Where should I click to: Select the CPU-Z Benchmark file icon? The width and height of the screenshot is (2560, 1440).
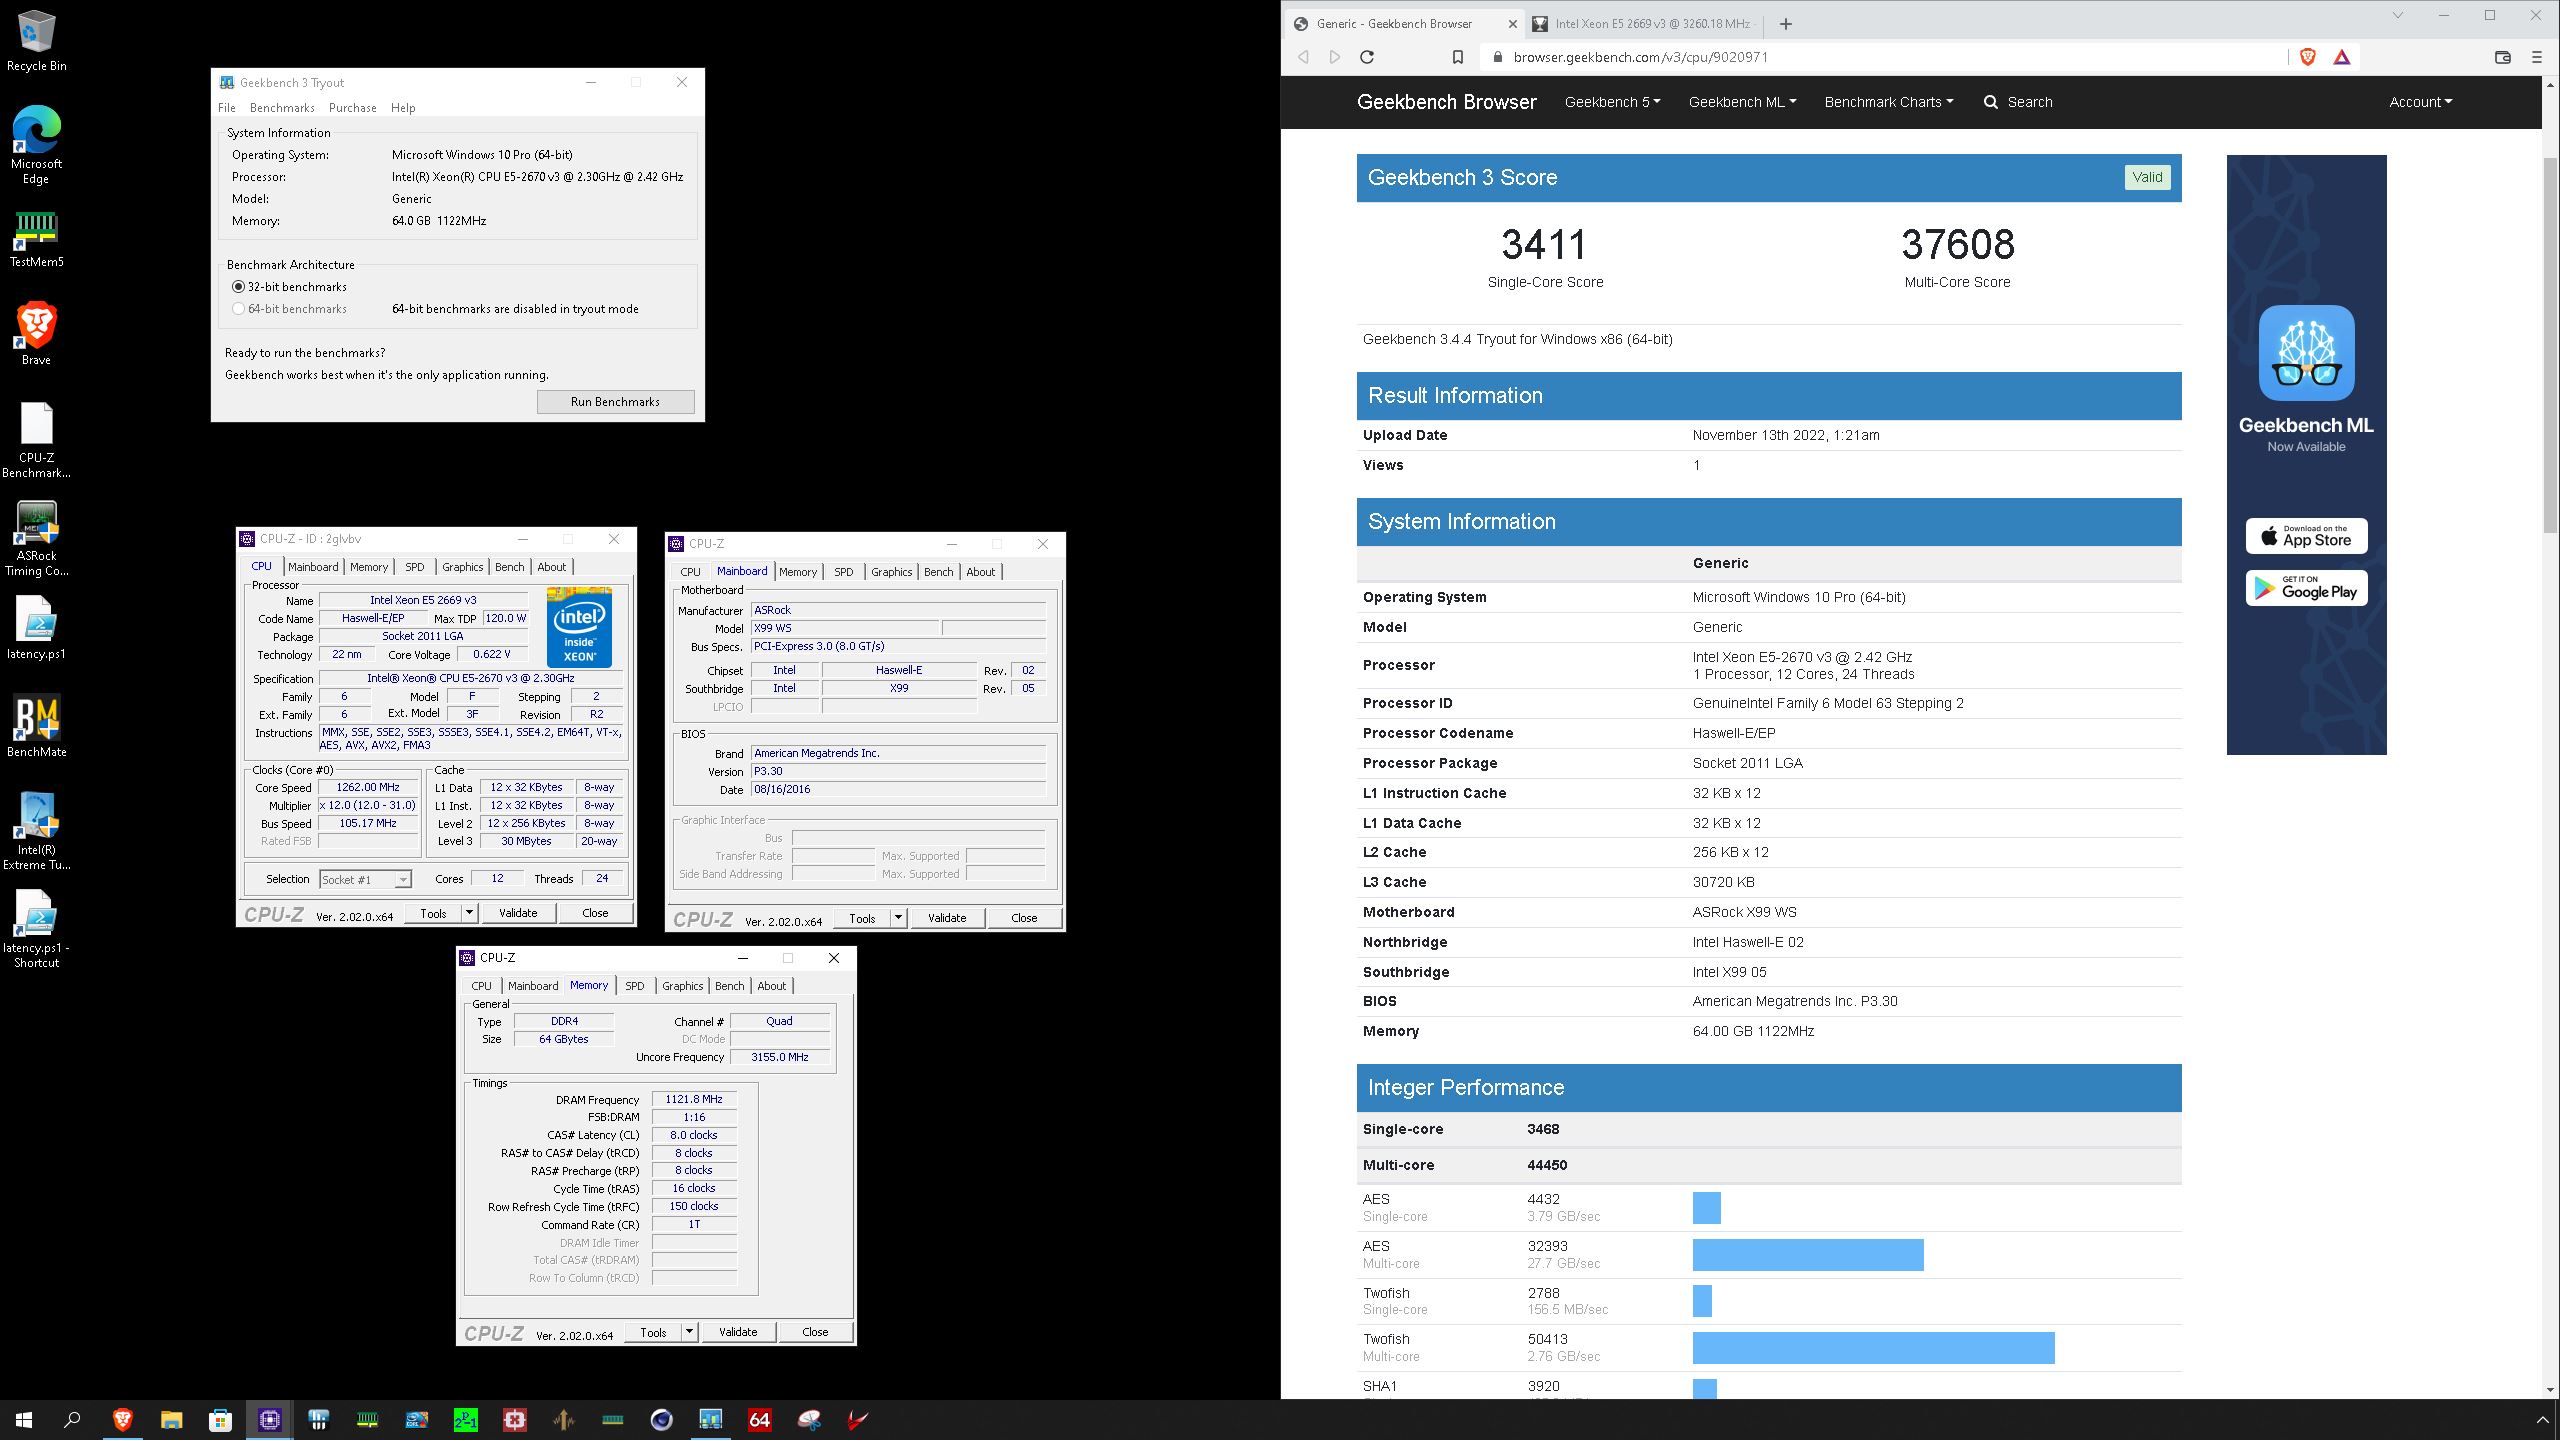(36, 440)
